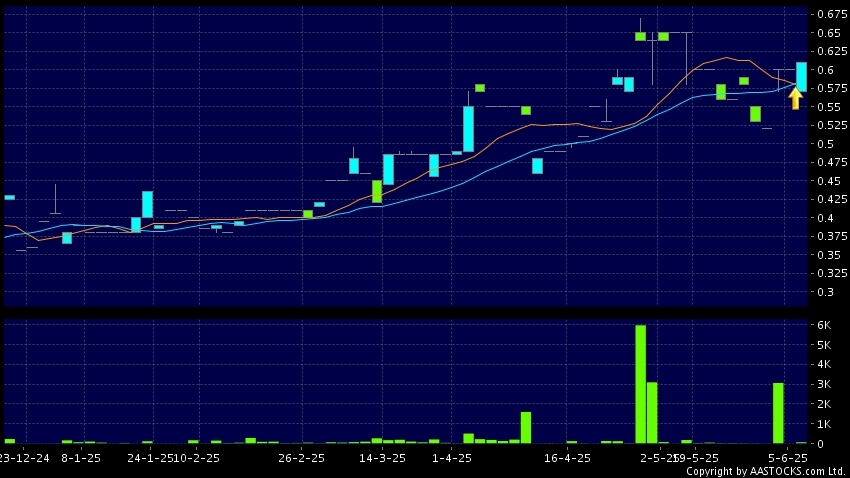Click the 0.6 price axis label
Screen dimensions: 850x478
pyautogui.click(x=826, y=69)
